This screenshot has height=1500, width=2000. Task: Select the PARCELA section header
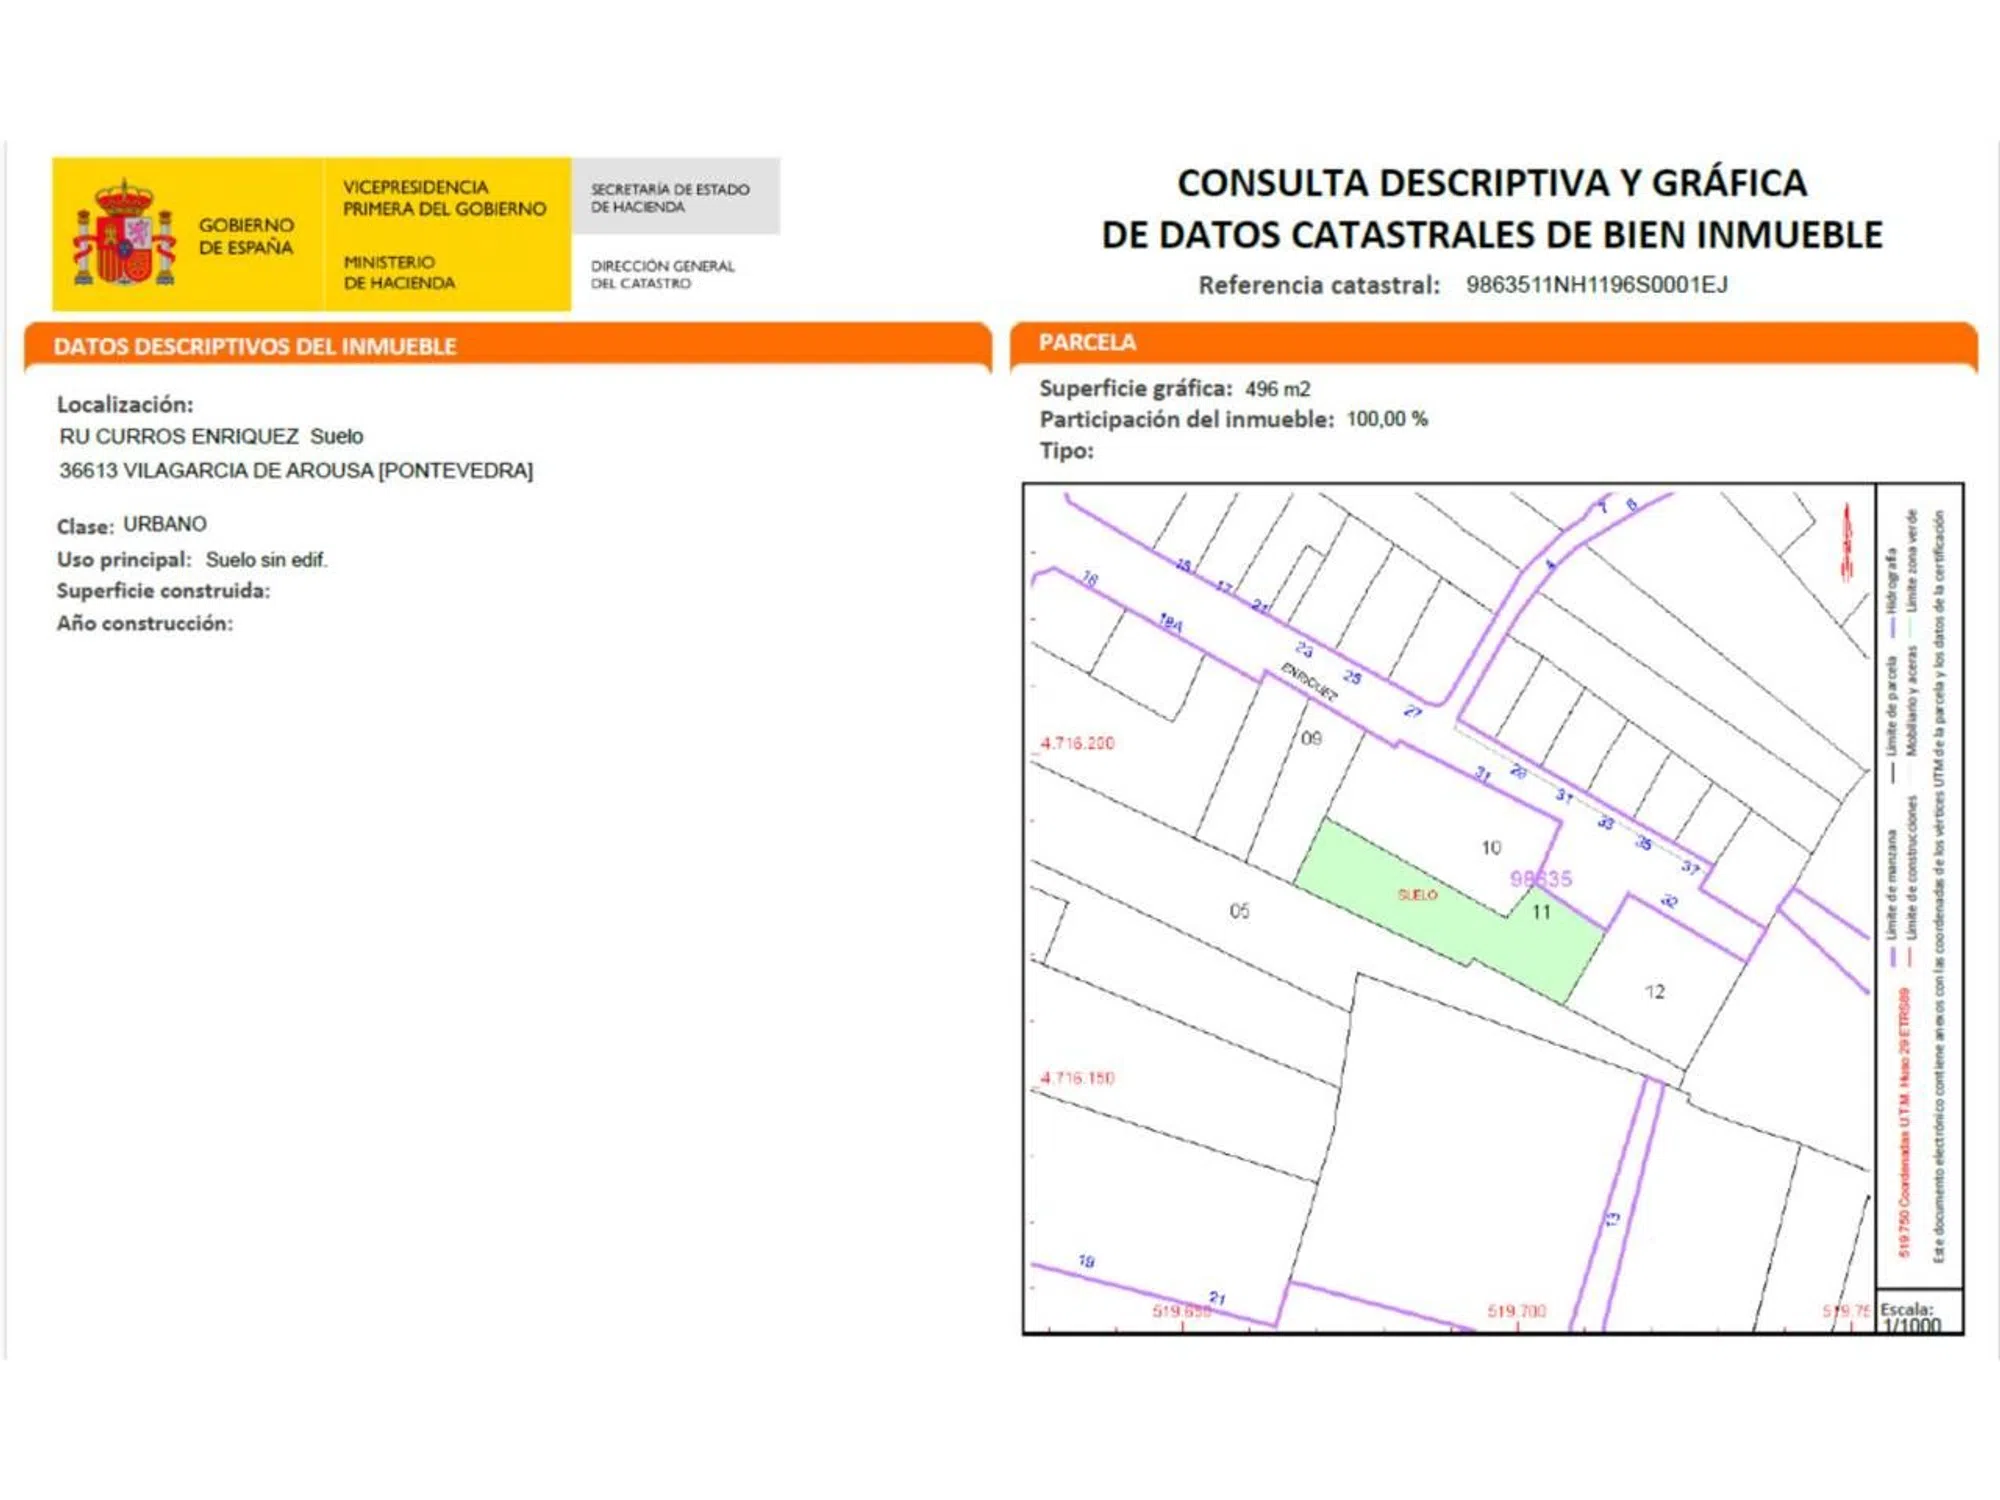tap(1087, 343)
